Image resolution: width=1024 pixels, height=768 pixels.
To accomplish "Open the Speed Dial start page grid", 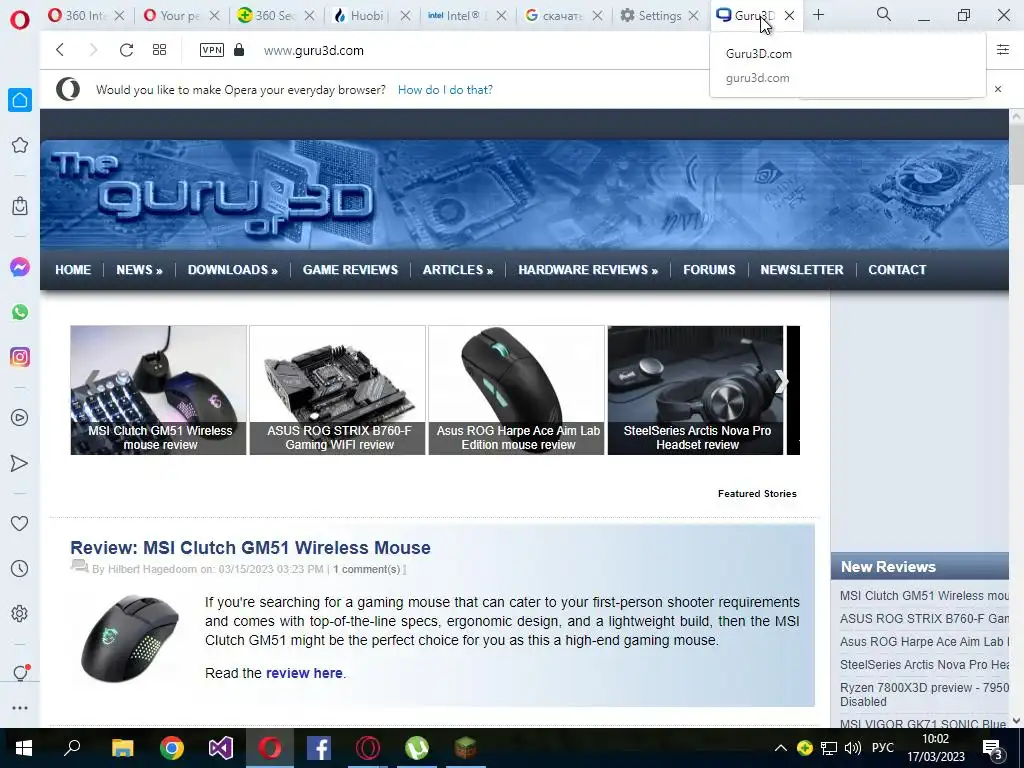I will coord(159,50).
